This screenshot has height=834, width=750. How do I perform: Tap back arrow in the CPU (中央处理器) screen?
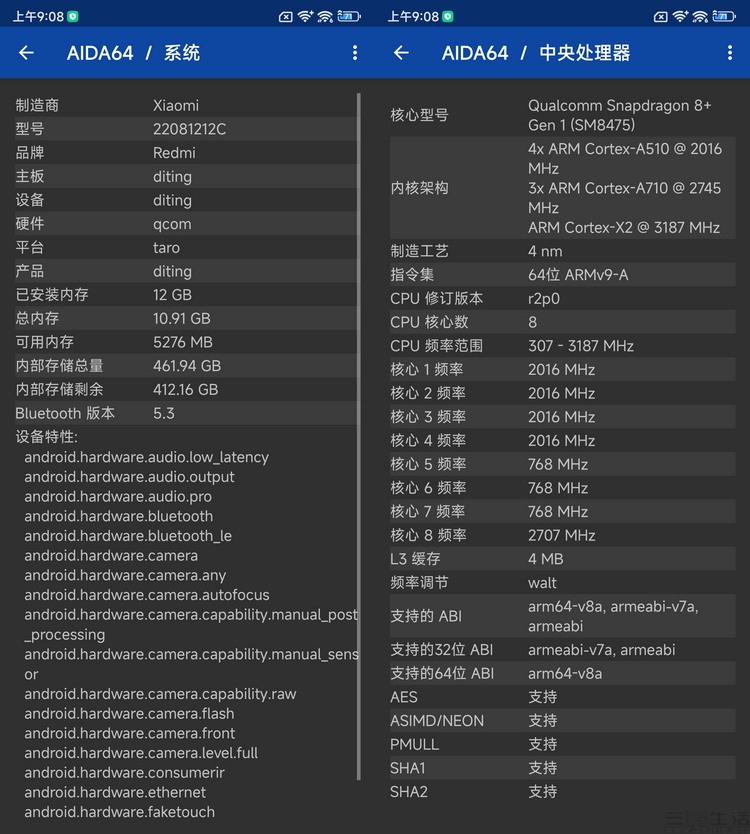point(402,53)
